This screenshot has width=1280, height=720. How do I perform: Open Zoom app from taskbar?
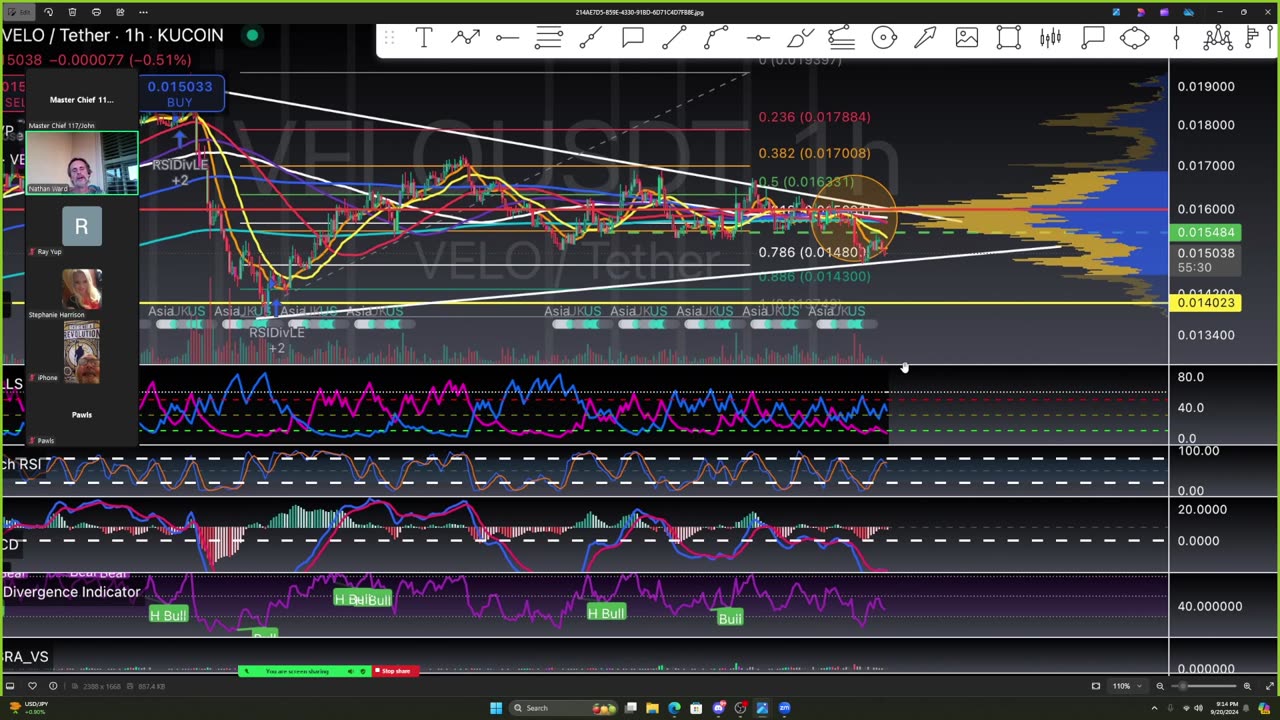pos(784,708)
